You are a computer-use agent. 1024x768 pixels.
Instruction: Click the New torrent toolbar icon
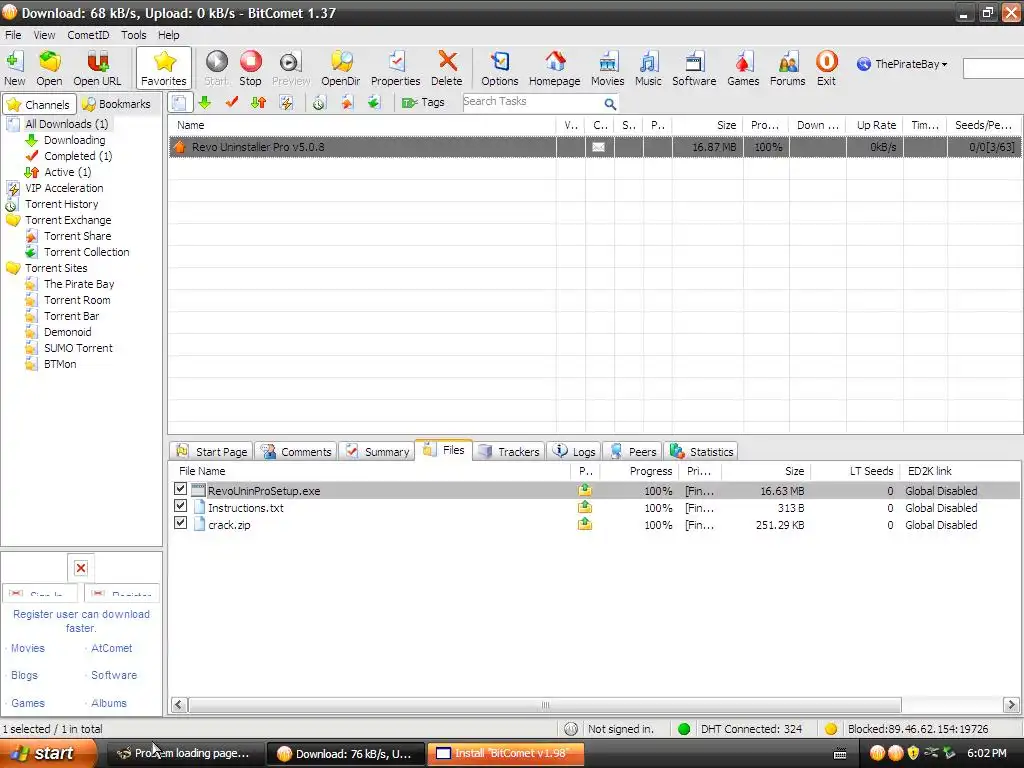[x=14, y=68]
